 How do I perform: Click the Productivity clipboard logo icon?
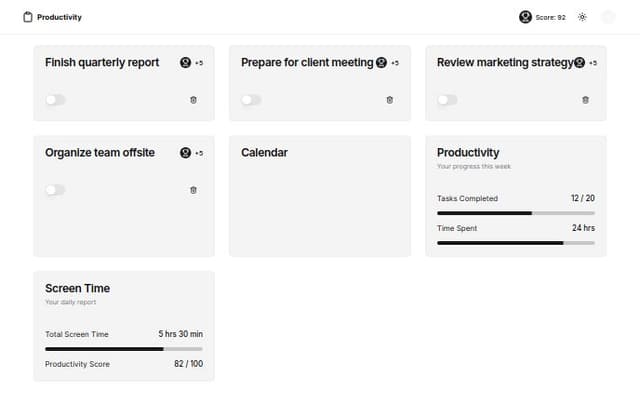pyautogui.click(x=28, y=17)
